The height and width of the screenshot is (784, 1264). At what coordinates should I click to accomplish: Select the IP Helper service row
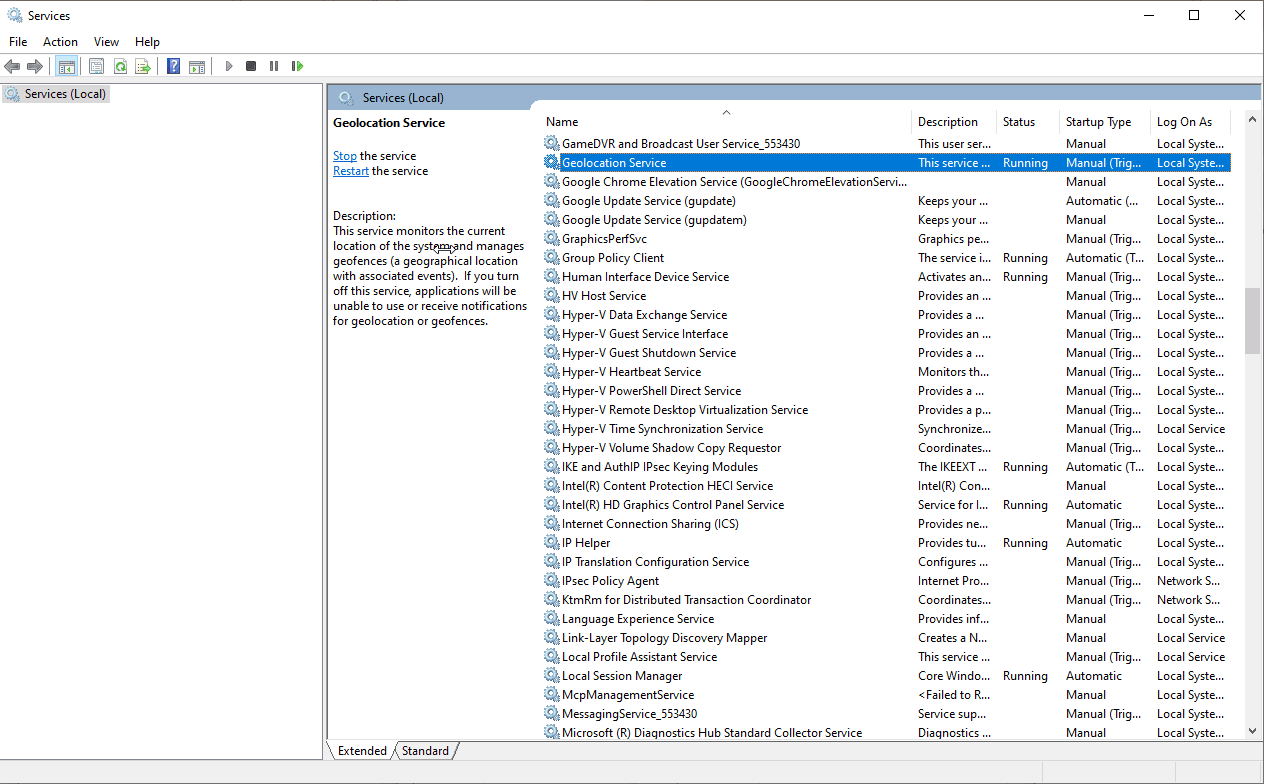586,543
